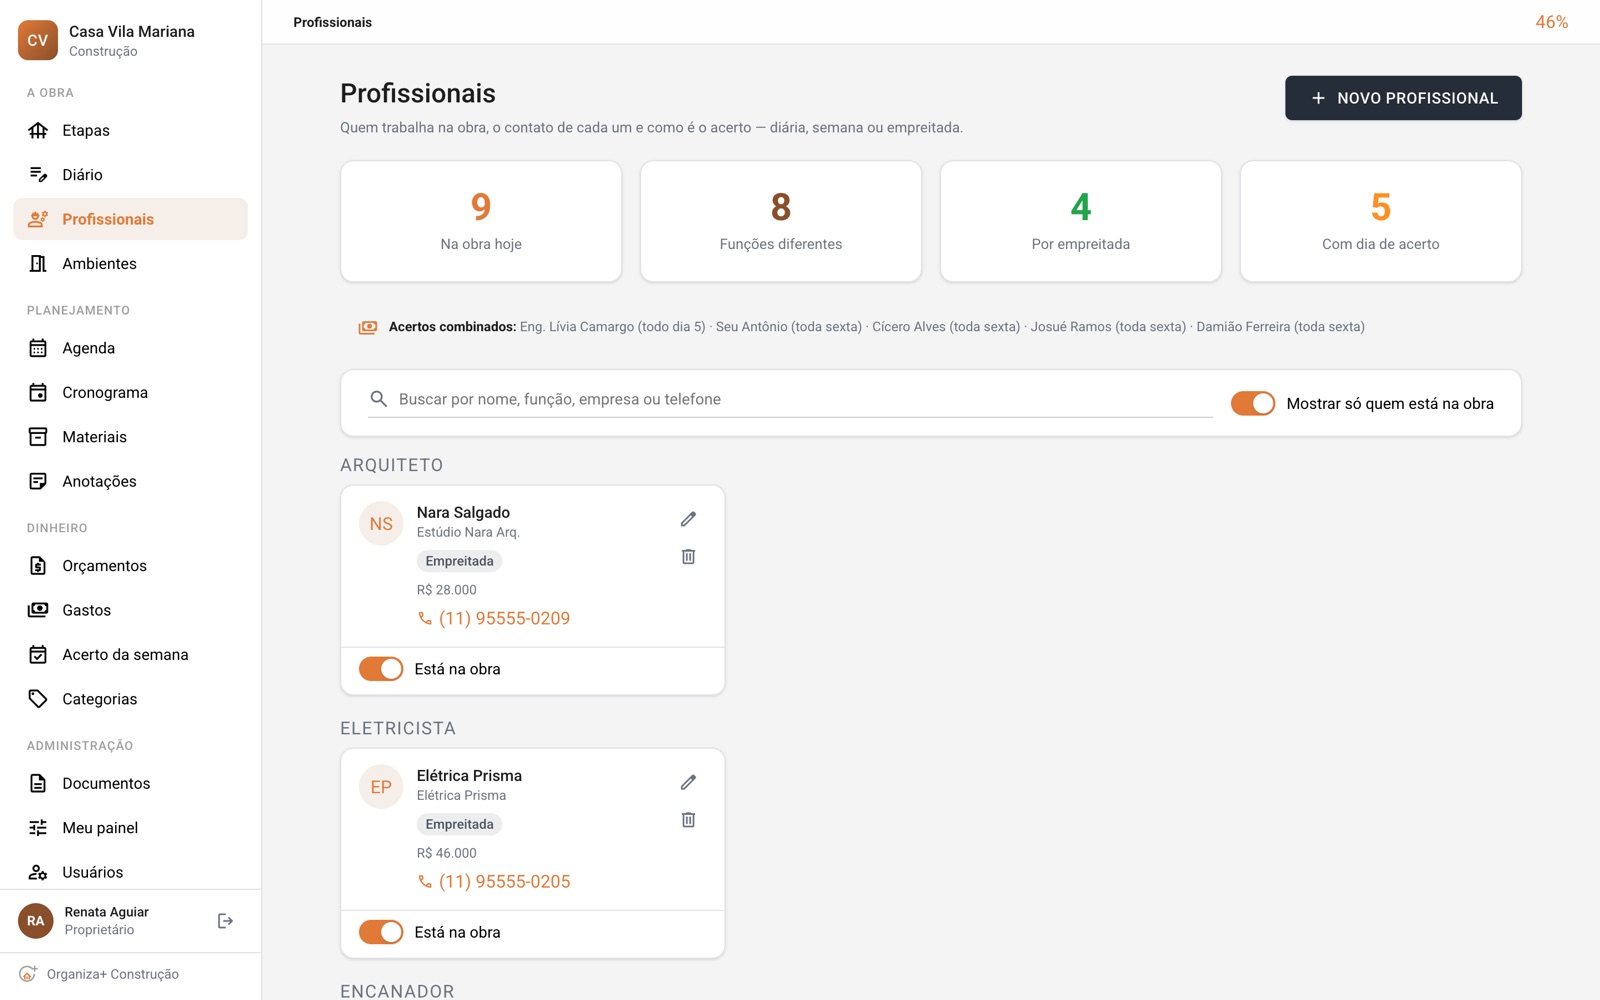
Task: Click the Usuários people-gear icon
Action: coord(38,872)
